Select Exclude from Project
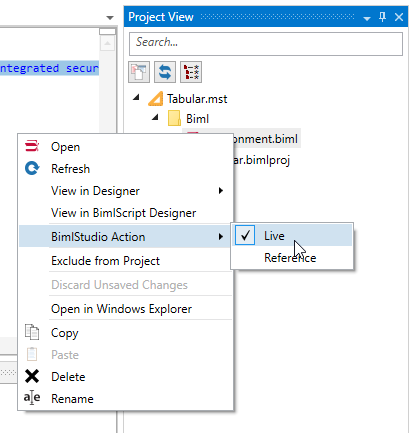Image resolution: width=414 pixels, height=433 pixels. pyautogui.click(x=126, y=261)
